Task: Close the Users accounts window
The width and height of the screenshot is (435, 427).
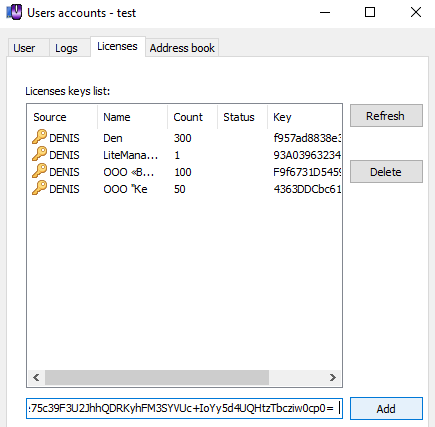Action: pos(416,13)
